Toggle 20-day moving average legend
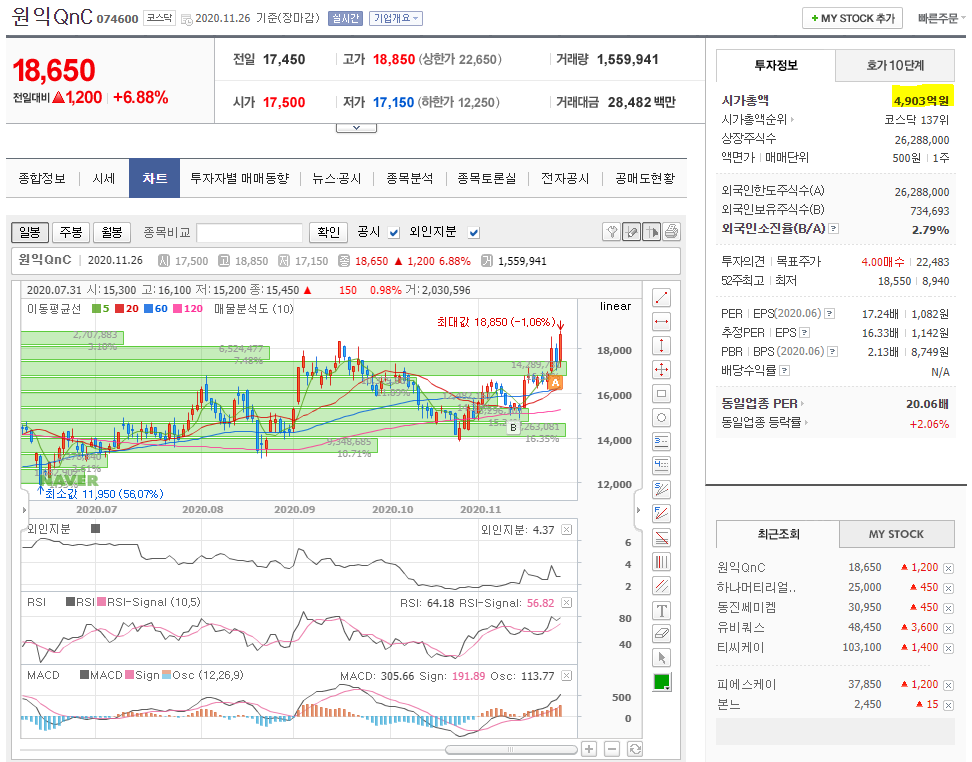This screenshot has height=762, width=972. pyautogui.click(x=126, y=309)
